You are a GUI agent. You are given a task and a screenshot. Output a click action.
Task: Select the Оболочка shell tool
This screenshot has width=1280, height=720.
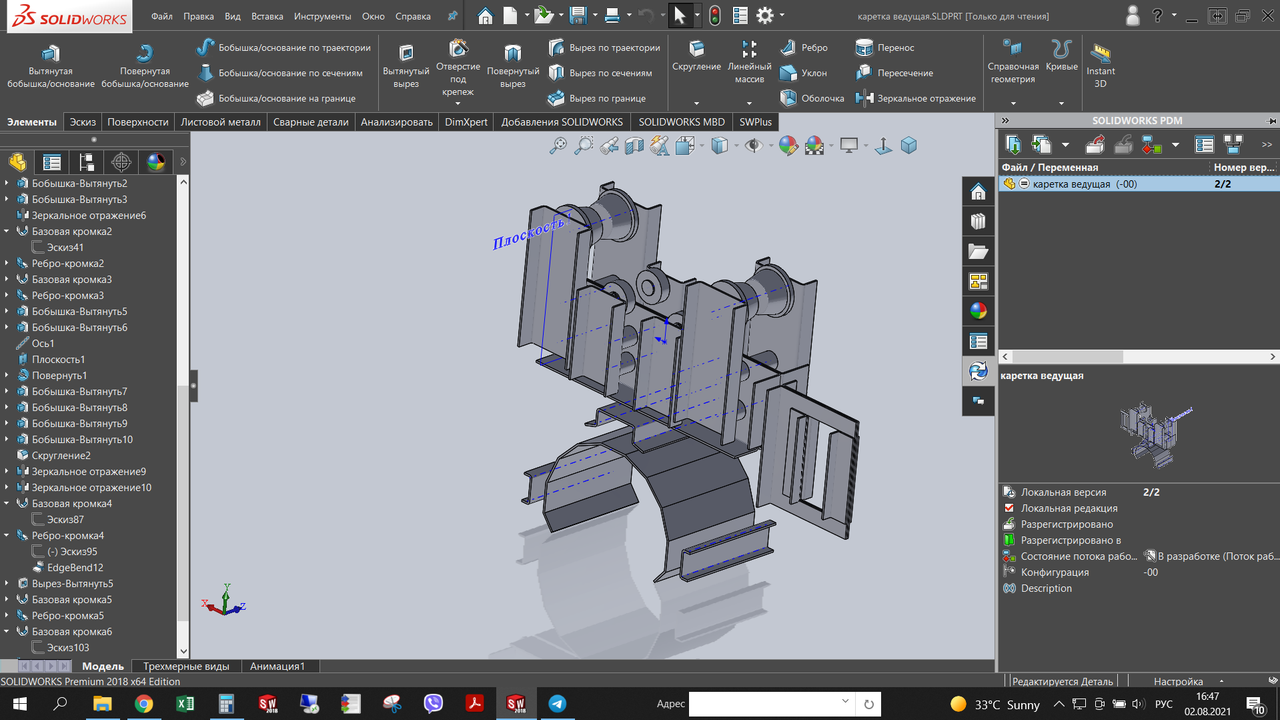point(812,98)
